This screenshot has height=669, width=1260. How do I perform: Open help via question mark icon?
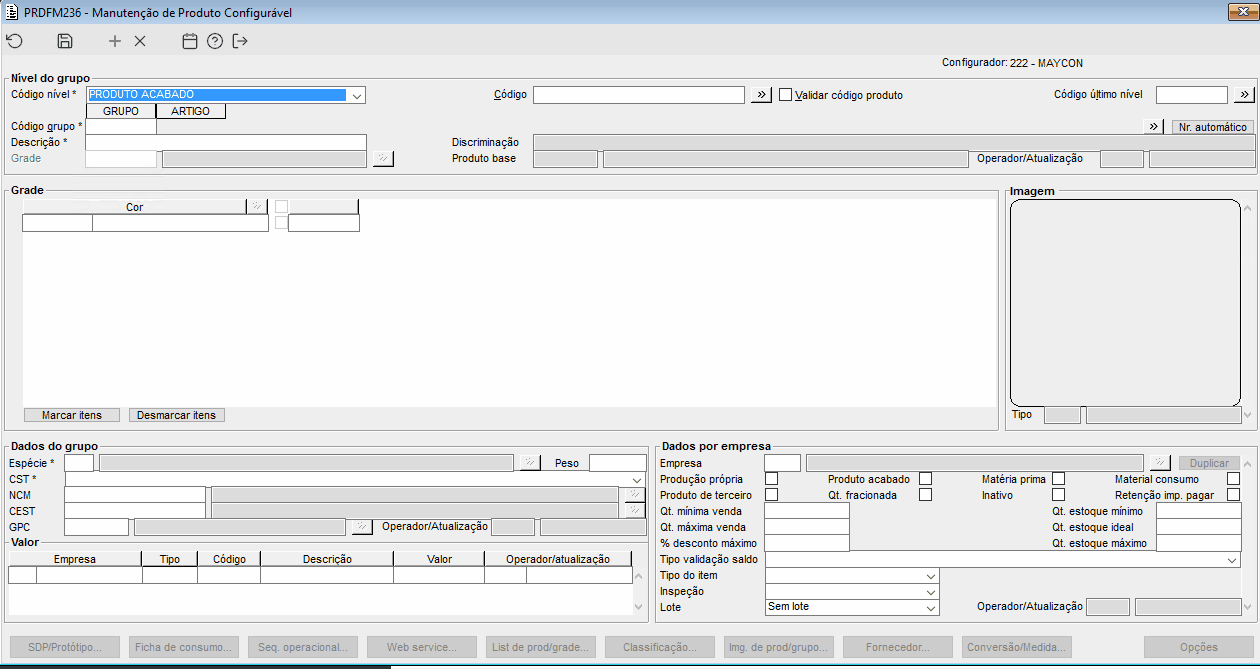point(215,41)
